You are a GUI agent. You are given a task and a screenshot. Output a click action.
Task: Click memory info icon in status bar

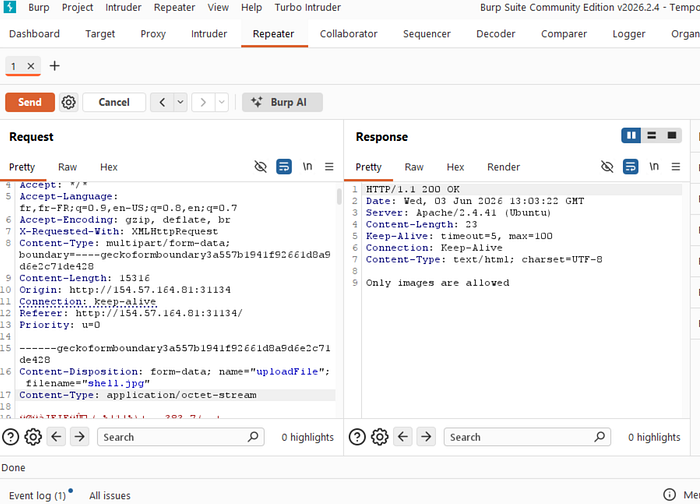point(669,494)
